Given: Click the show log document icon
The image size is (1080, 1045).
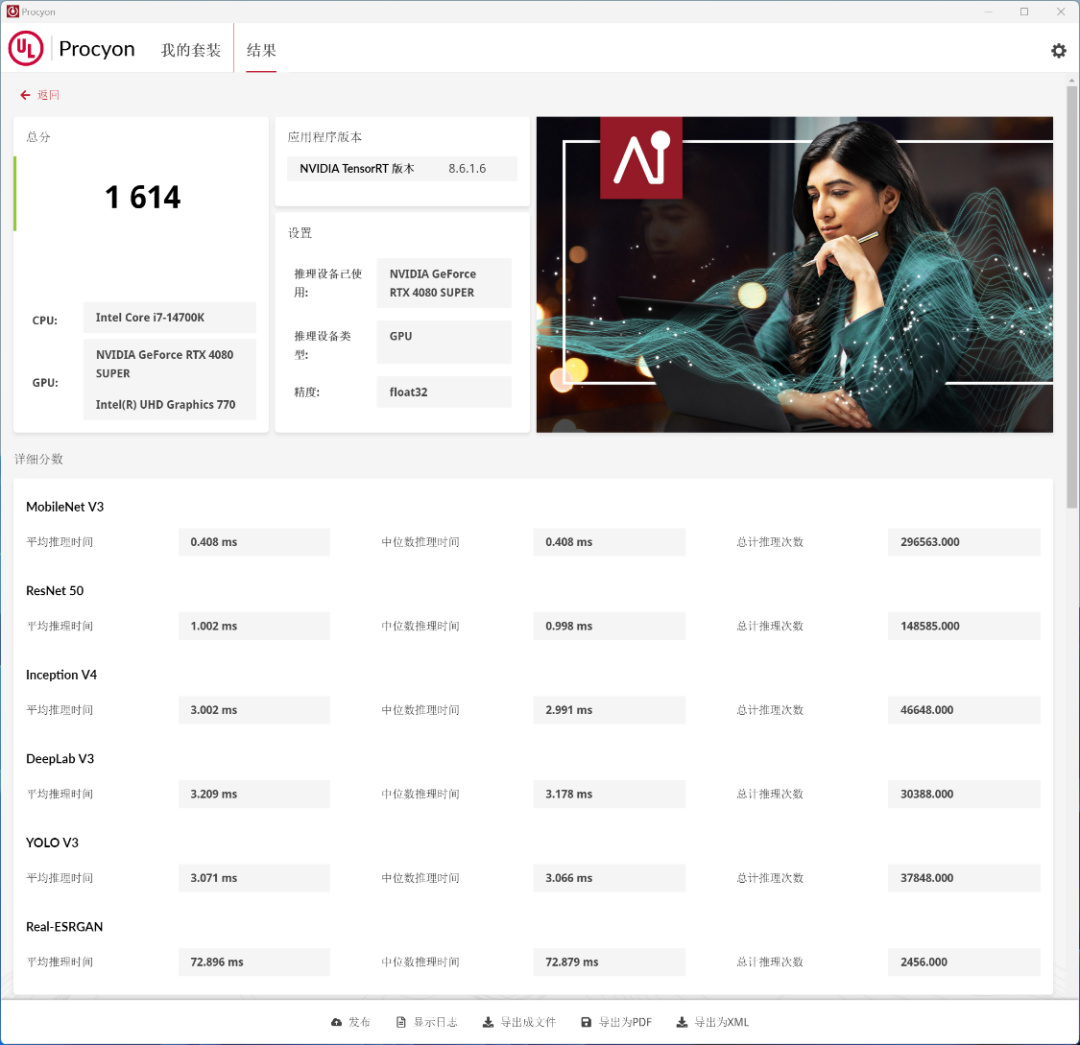Looking at the screenshot, I should tap(401, 1022).
